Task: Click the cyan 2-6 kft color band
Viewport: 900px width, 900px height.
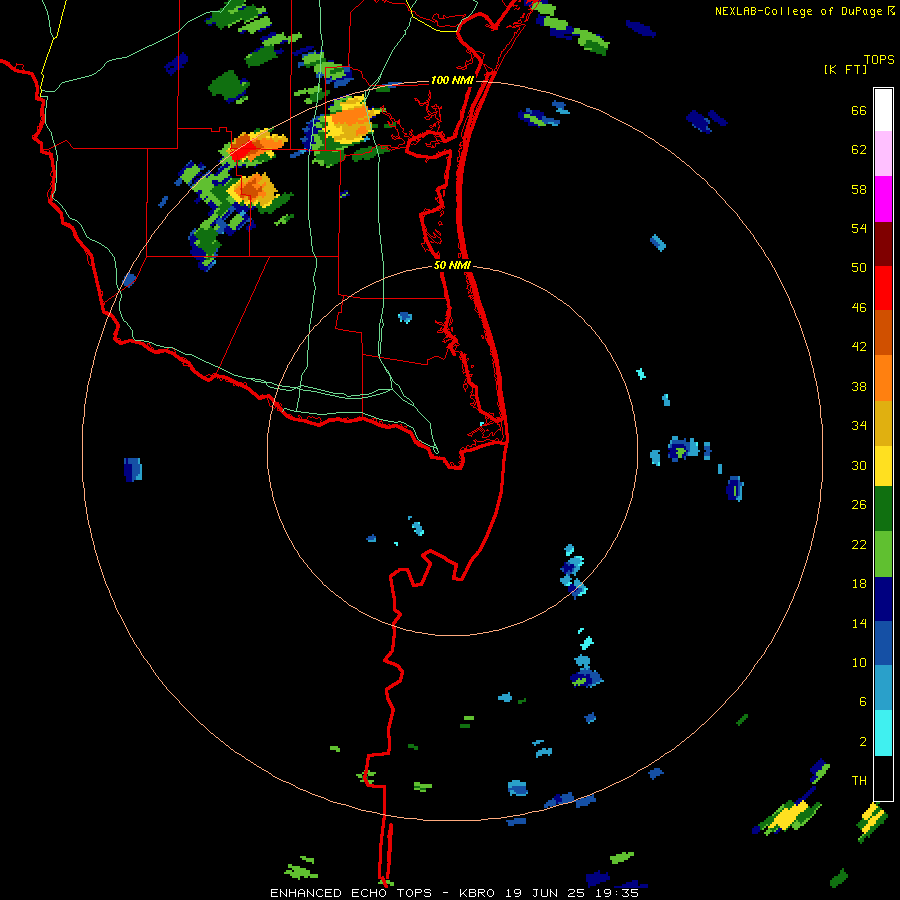Action: [x=883, y=733]
